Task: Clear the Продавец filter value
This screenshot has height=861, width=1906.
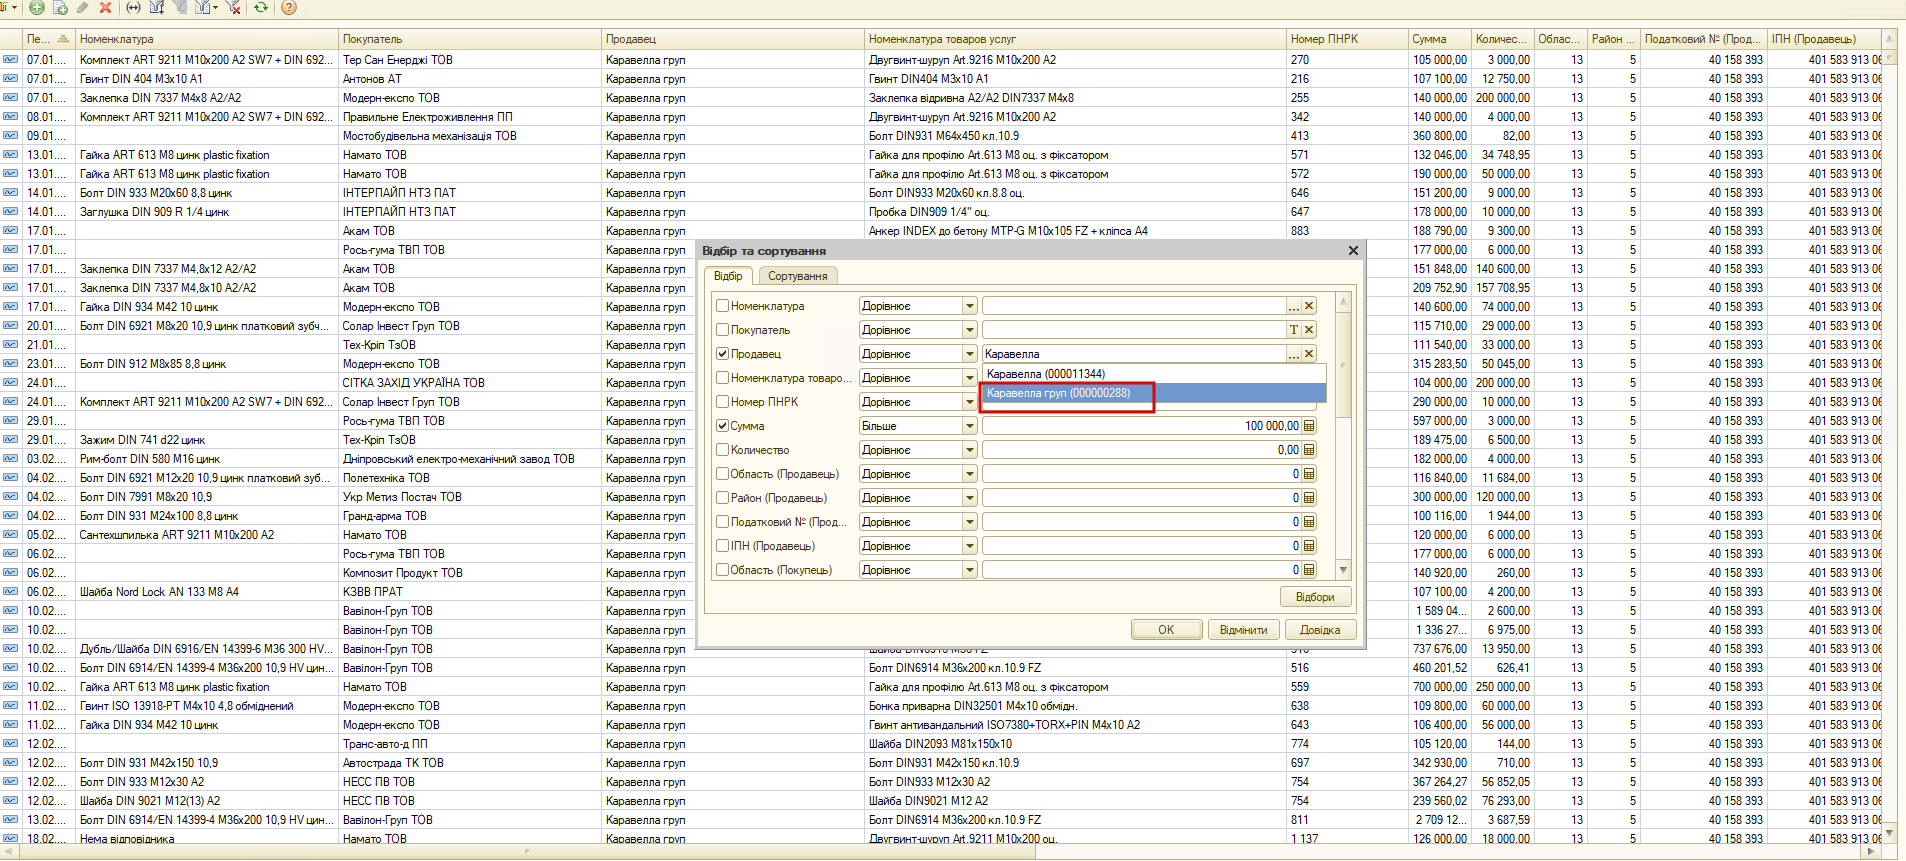Action: pos(1309,354)
